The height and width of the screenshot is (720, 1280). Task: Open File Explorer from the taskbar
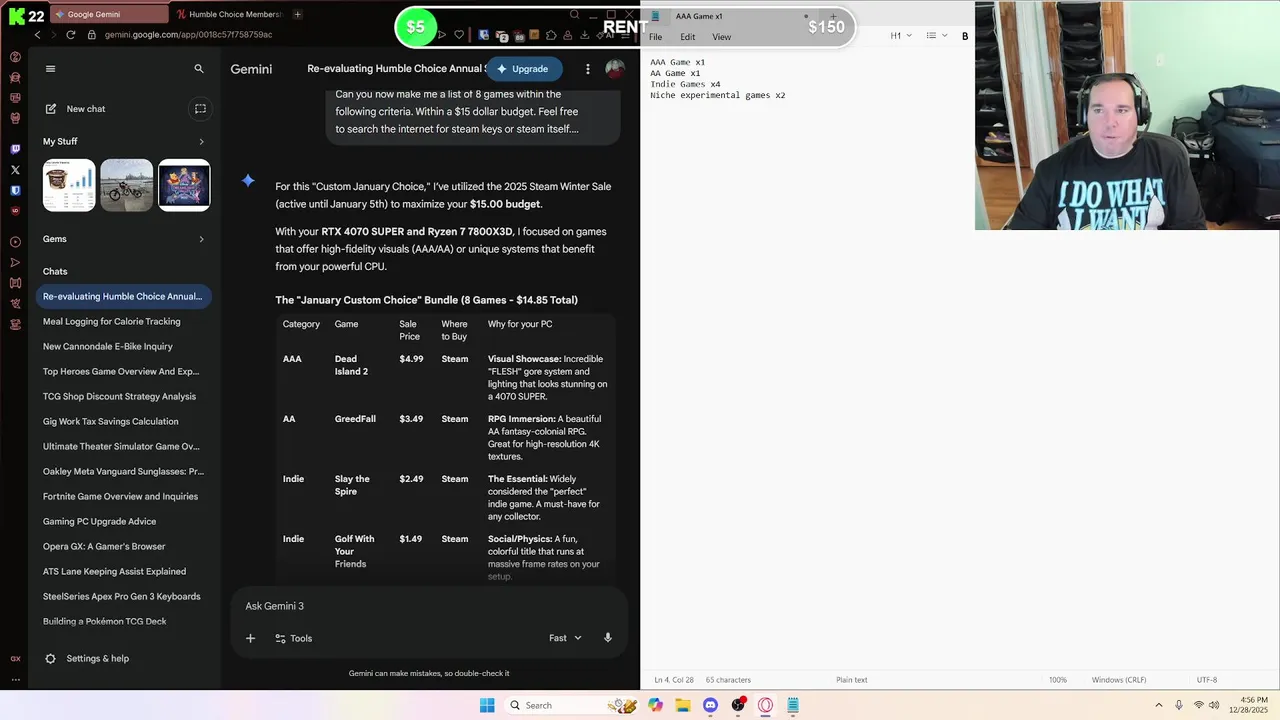683,705
